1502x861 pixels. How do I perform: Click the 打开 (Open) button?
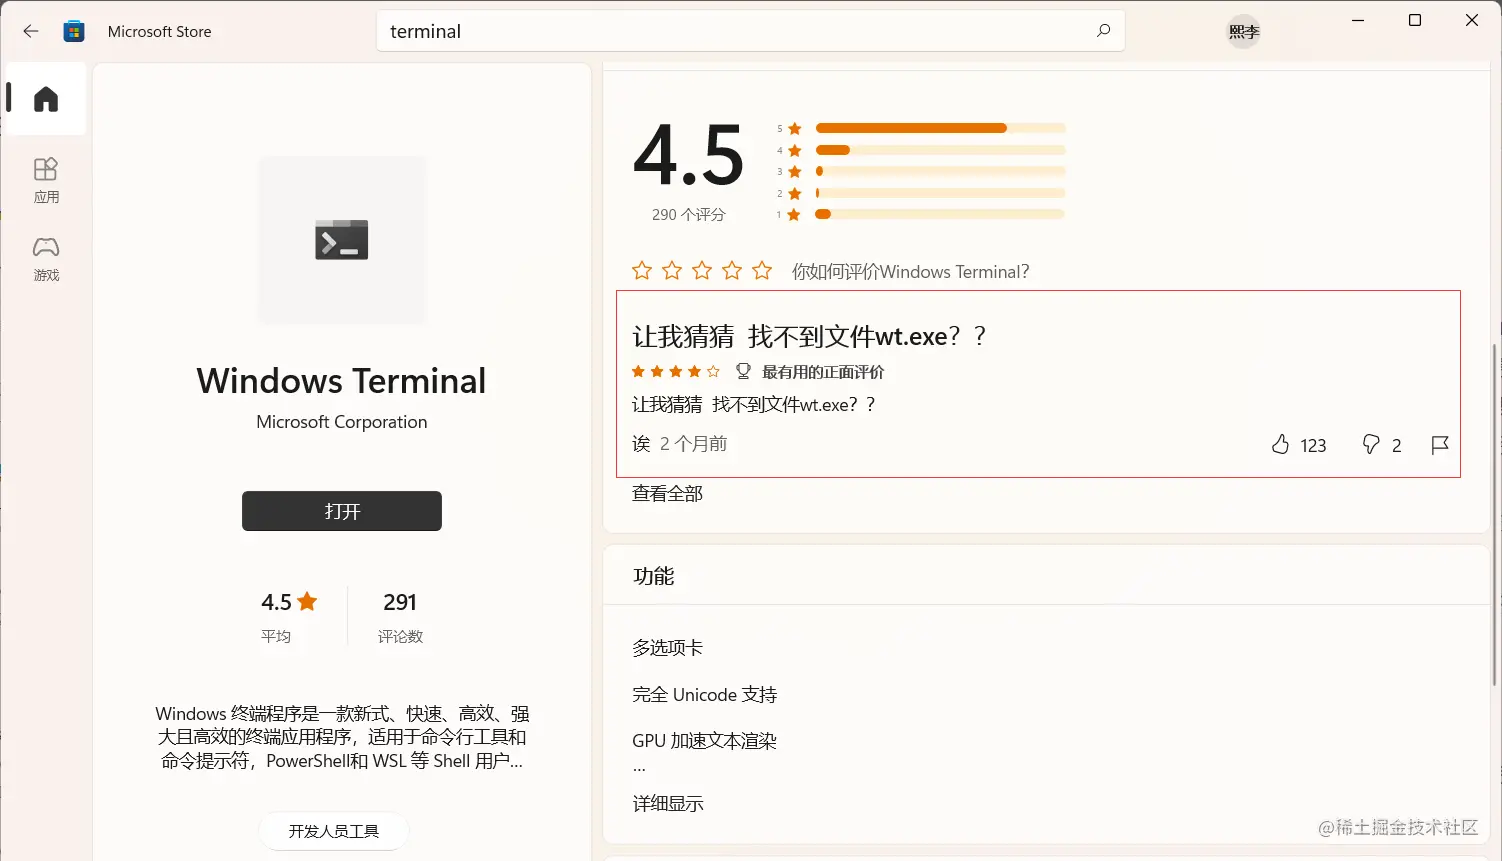click(x=342, y=511)
